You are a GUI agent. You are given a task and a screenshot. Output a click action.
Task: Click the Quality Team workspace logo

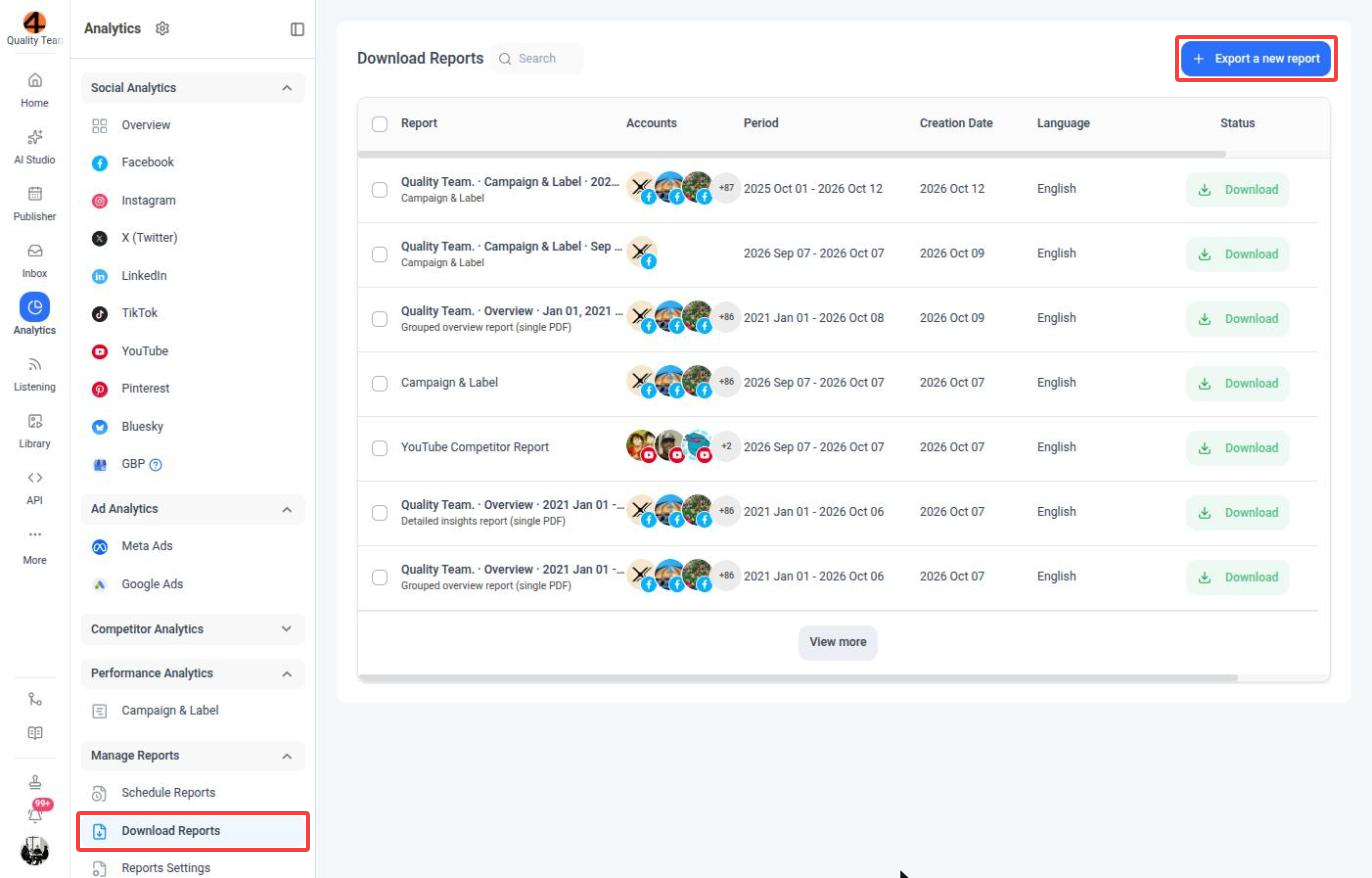(35, 22)
